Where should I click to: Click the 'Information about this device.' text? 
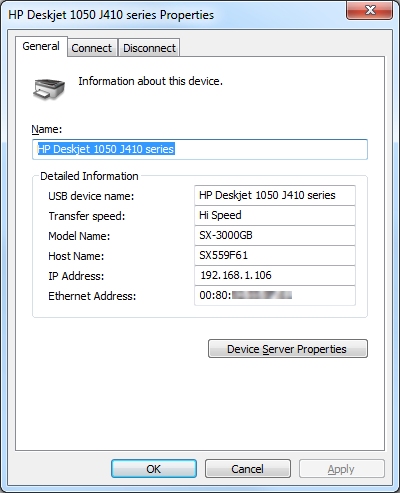[x=150, y=81]
